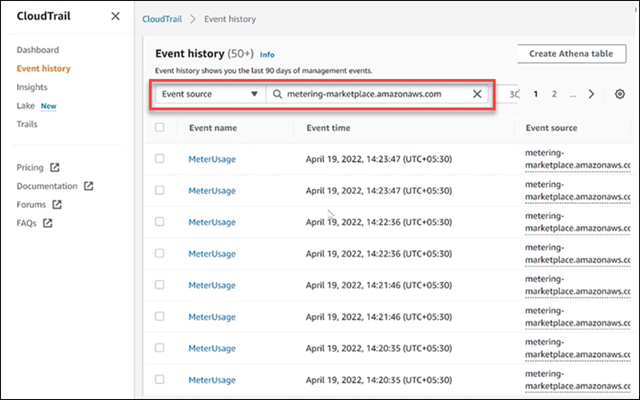The width and height of the screenshot is (640, 400).
Task: Select the first 14:20:35 MeterUsage event
Action: pyautogui.click(x=160, y=348)
